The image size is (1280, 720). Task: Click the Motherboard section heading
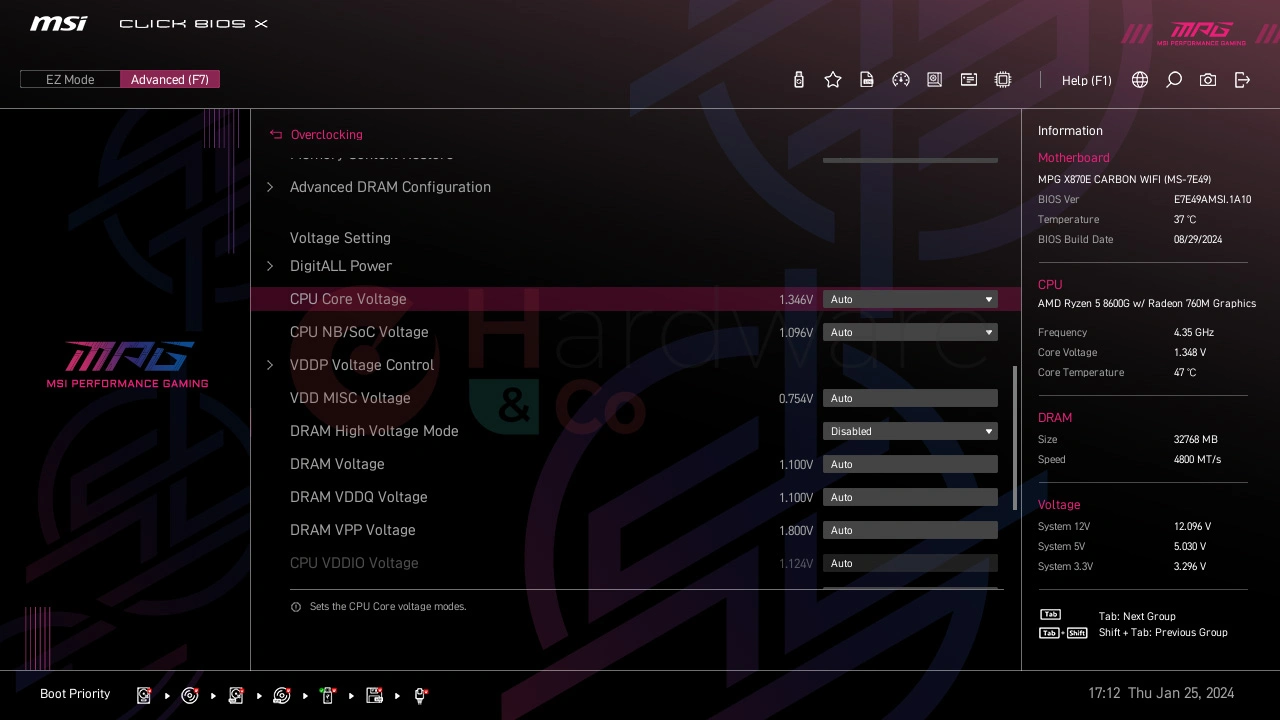(x=1073, y=158)
